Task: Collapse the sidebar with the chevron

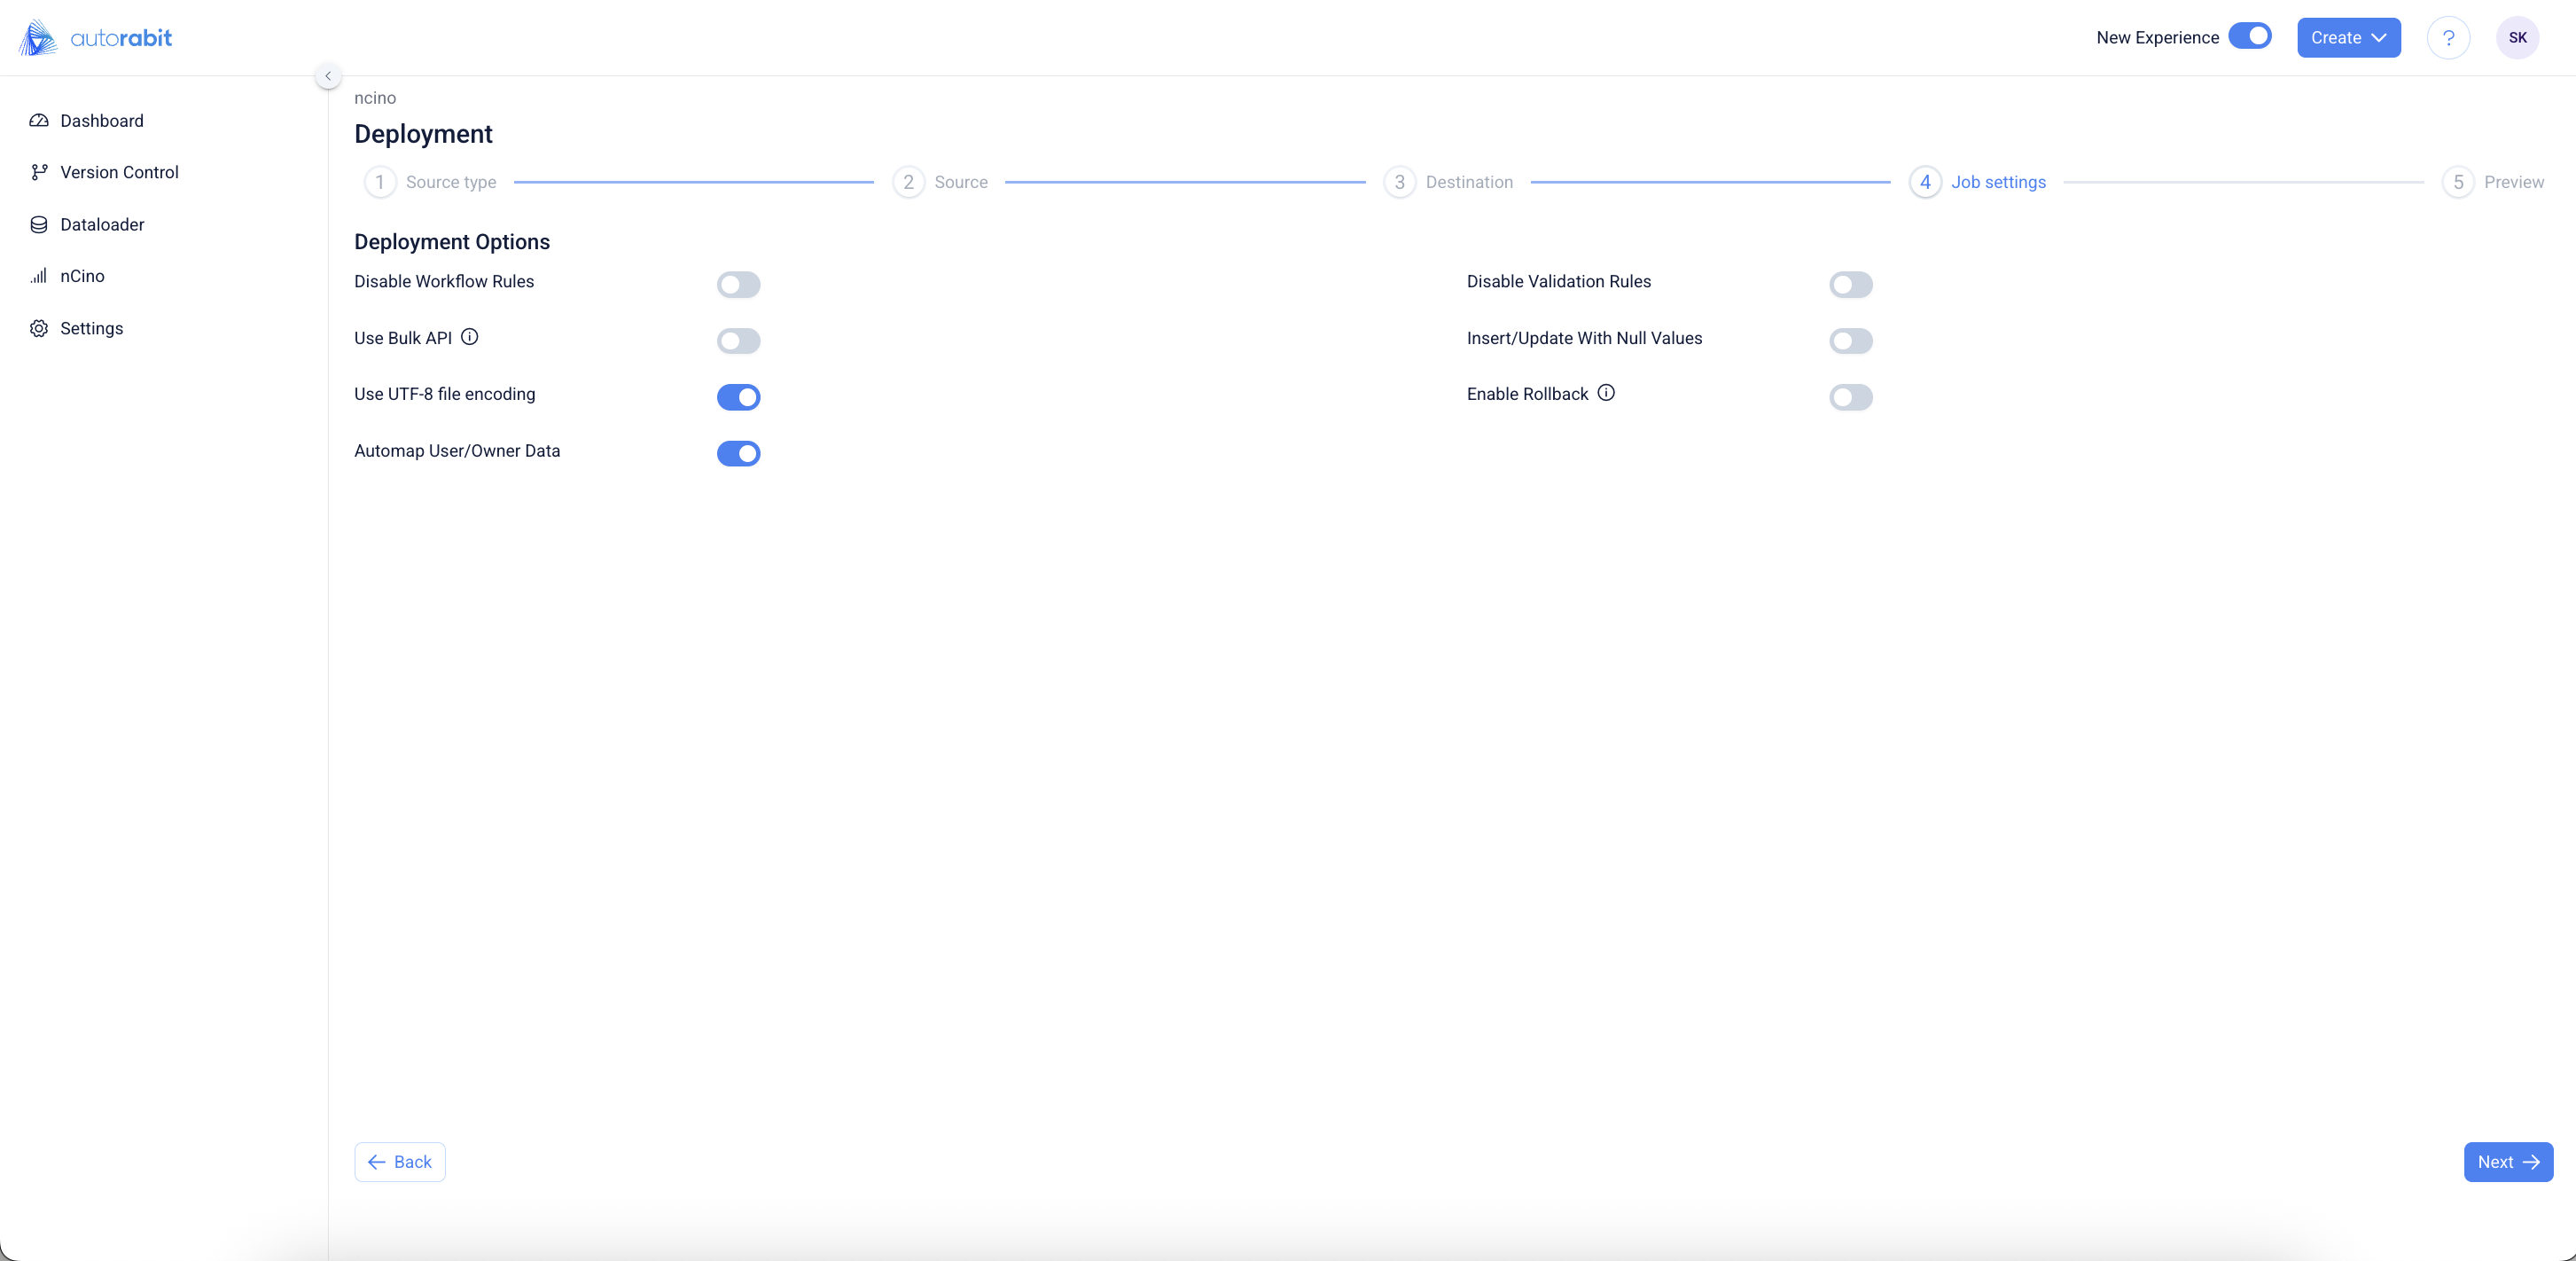Action: (328, 76)
